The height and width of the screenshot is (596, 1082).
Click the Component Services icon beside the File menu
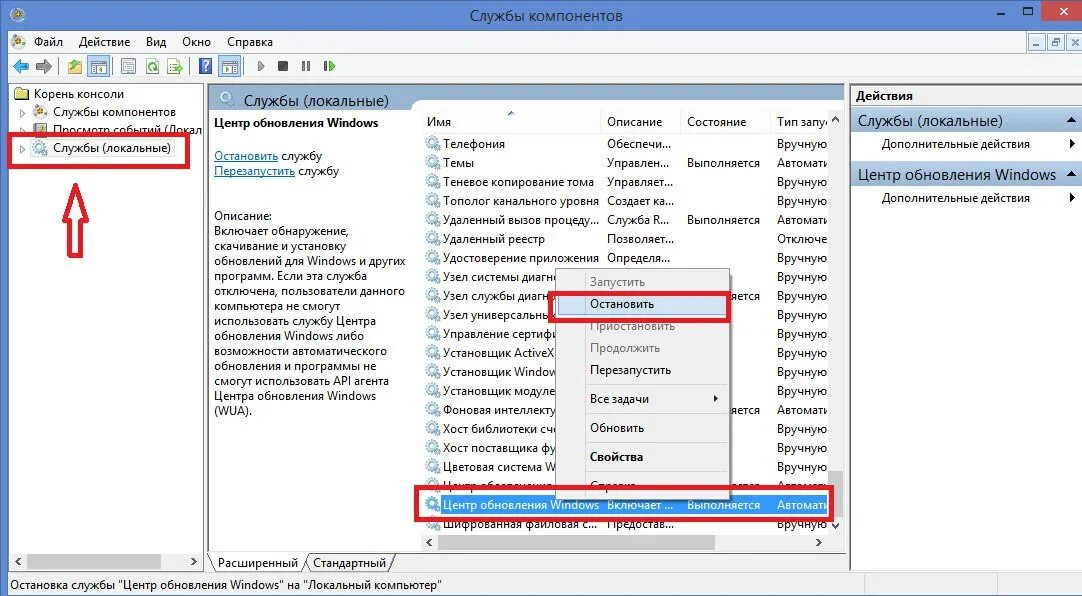[19, 41]
